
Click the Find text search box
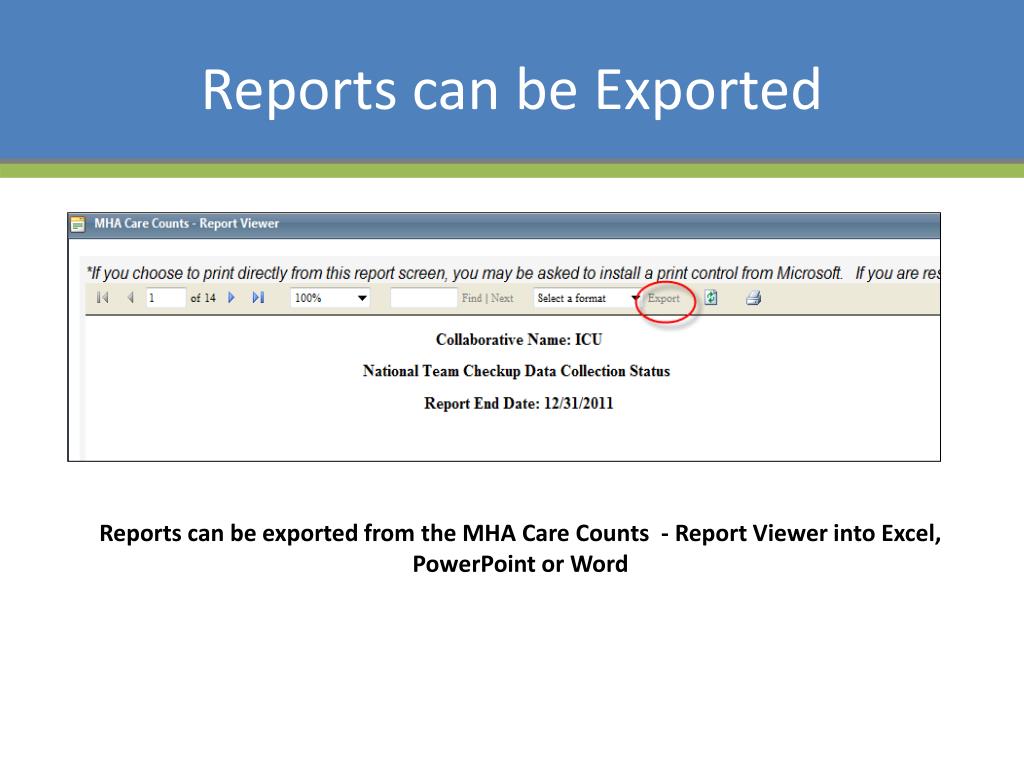pyautogui.click(x=423, y=298)
